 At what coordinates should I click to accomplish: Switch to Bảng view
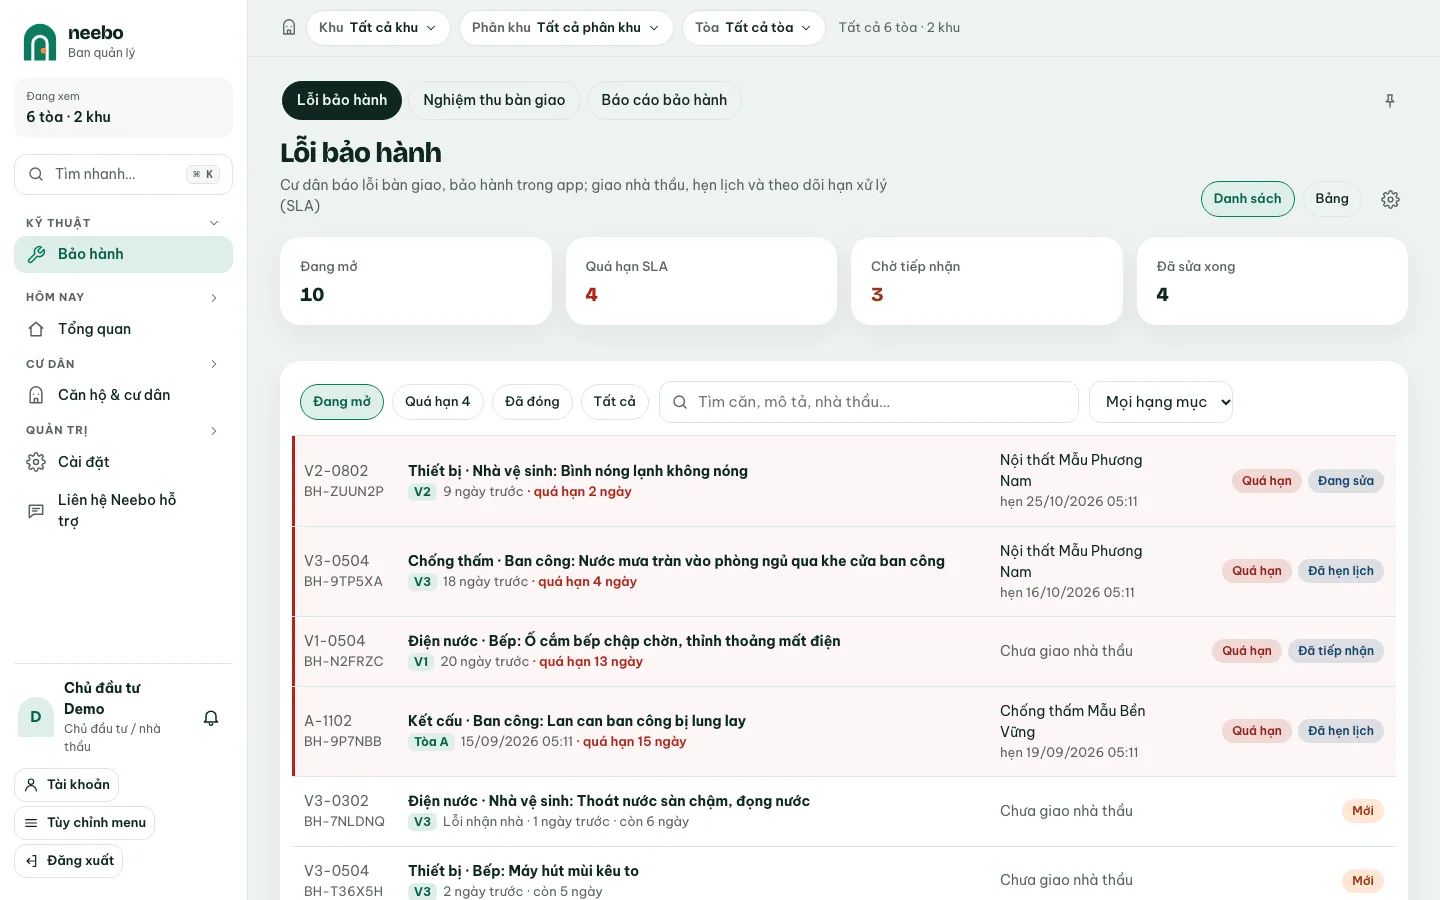pyautogui.click(x=1332, y=199)
